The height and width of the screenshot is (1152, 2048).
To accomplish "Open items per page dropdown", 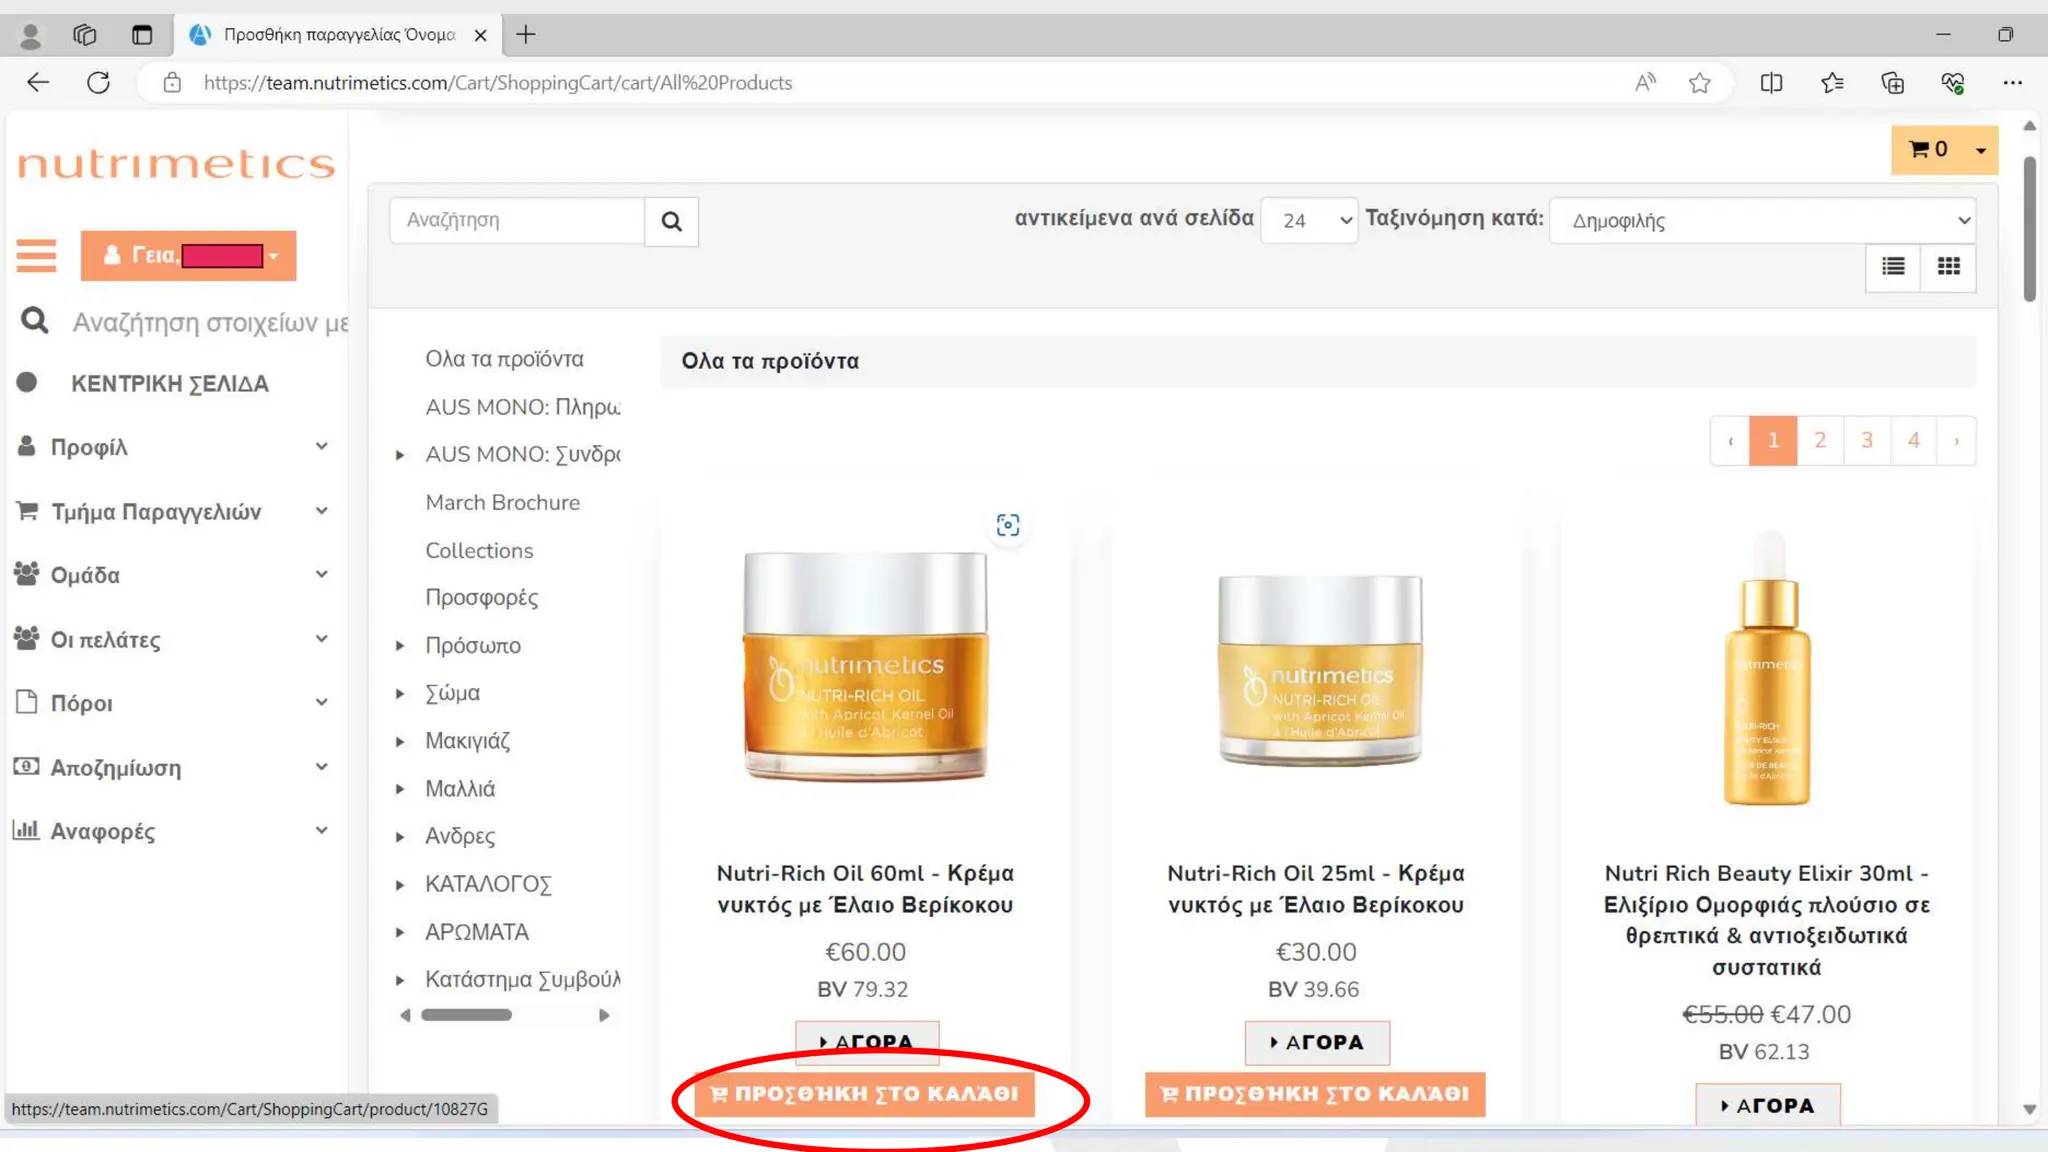I will tap(1308, 220).
